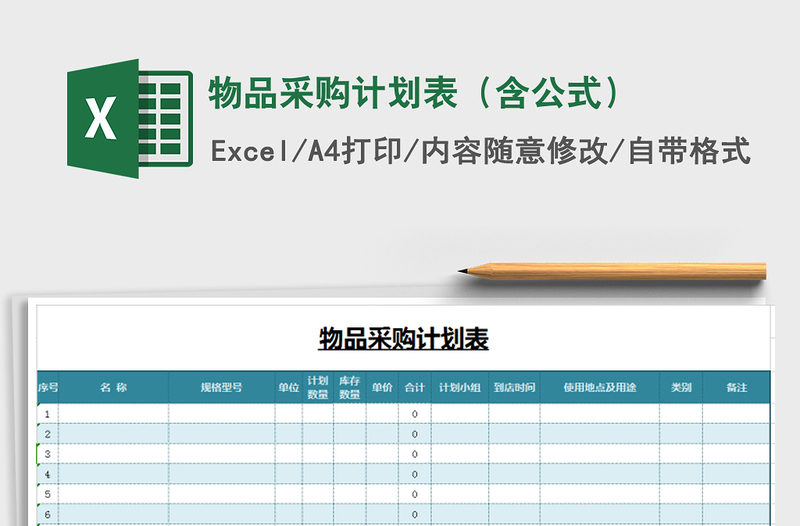This screenshot has width=800, height=526.
Task: Select the 合计 cell showing 0 in row 3
Action: (414, 454)
